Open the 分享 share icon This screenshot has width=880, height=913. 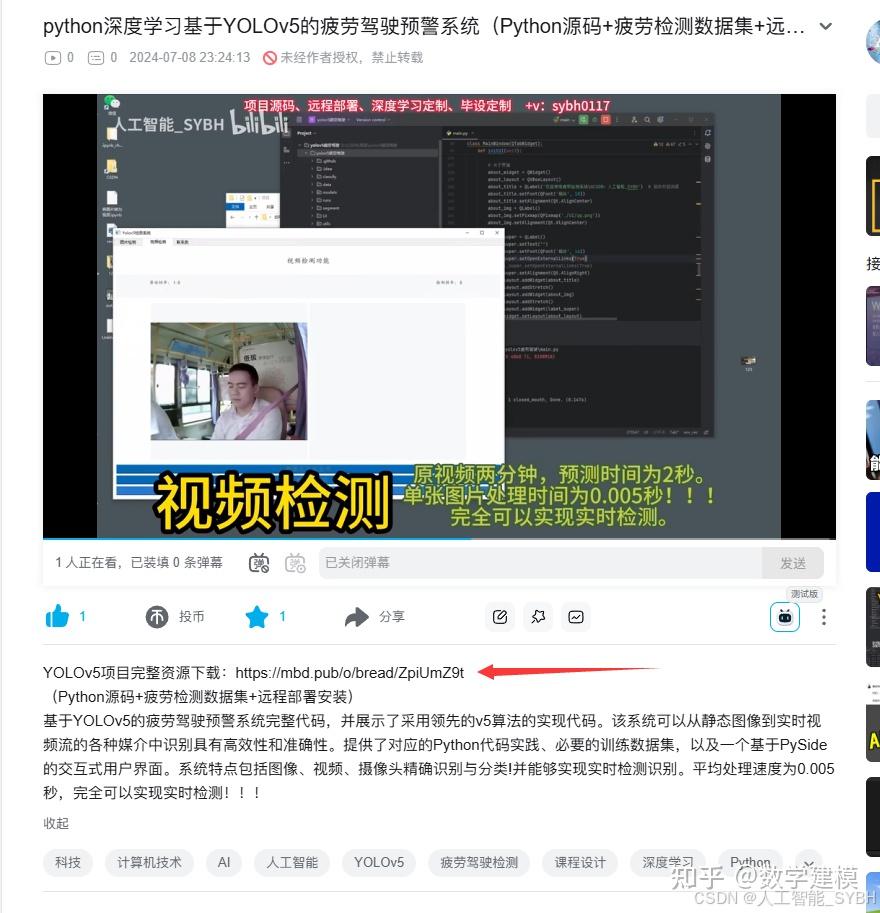(358, 617)
